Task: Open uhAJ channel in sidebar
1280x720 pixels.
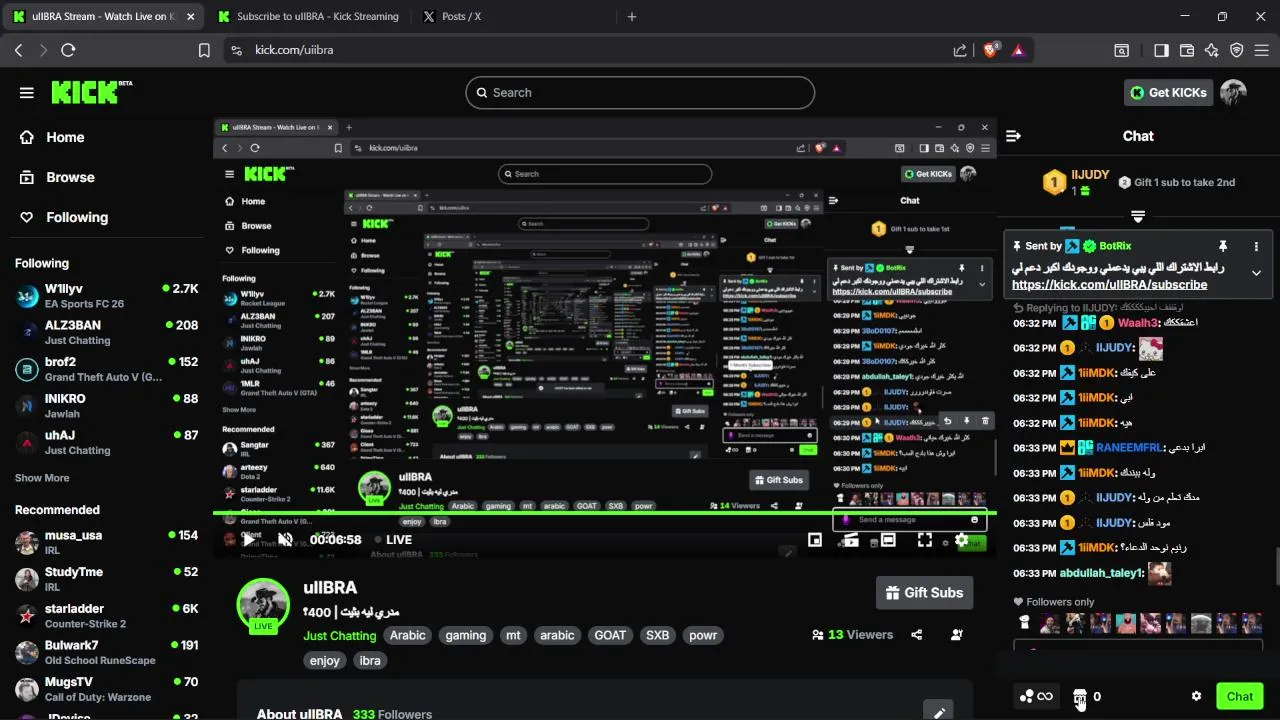Action: pyautogui.click(x=107, y=442)
